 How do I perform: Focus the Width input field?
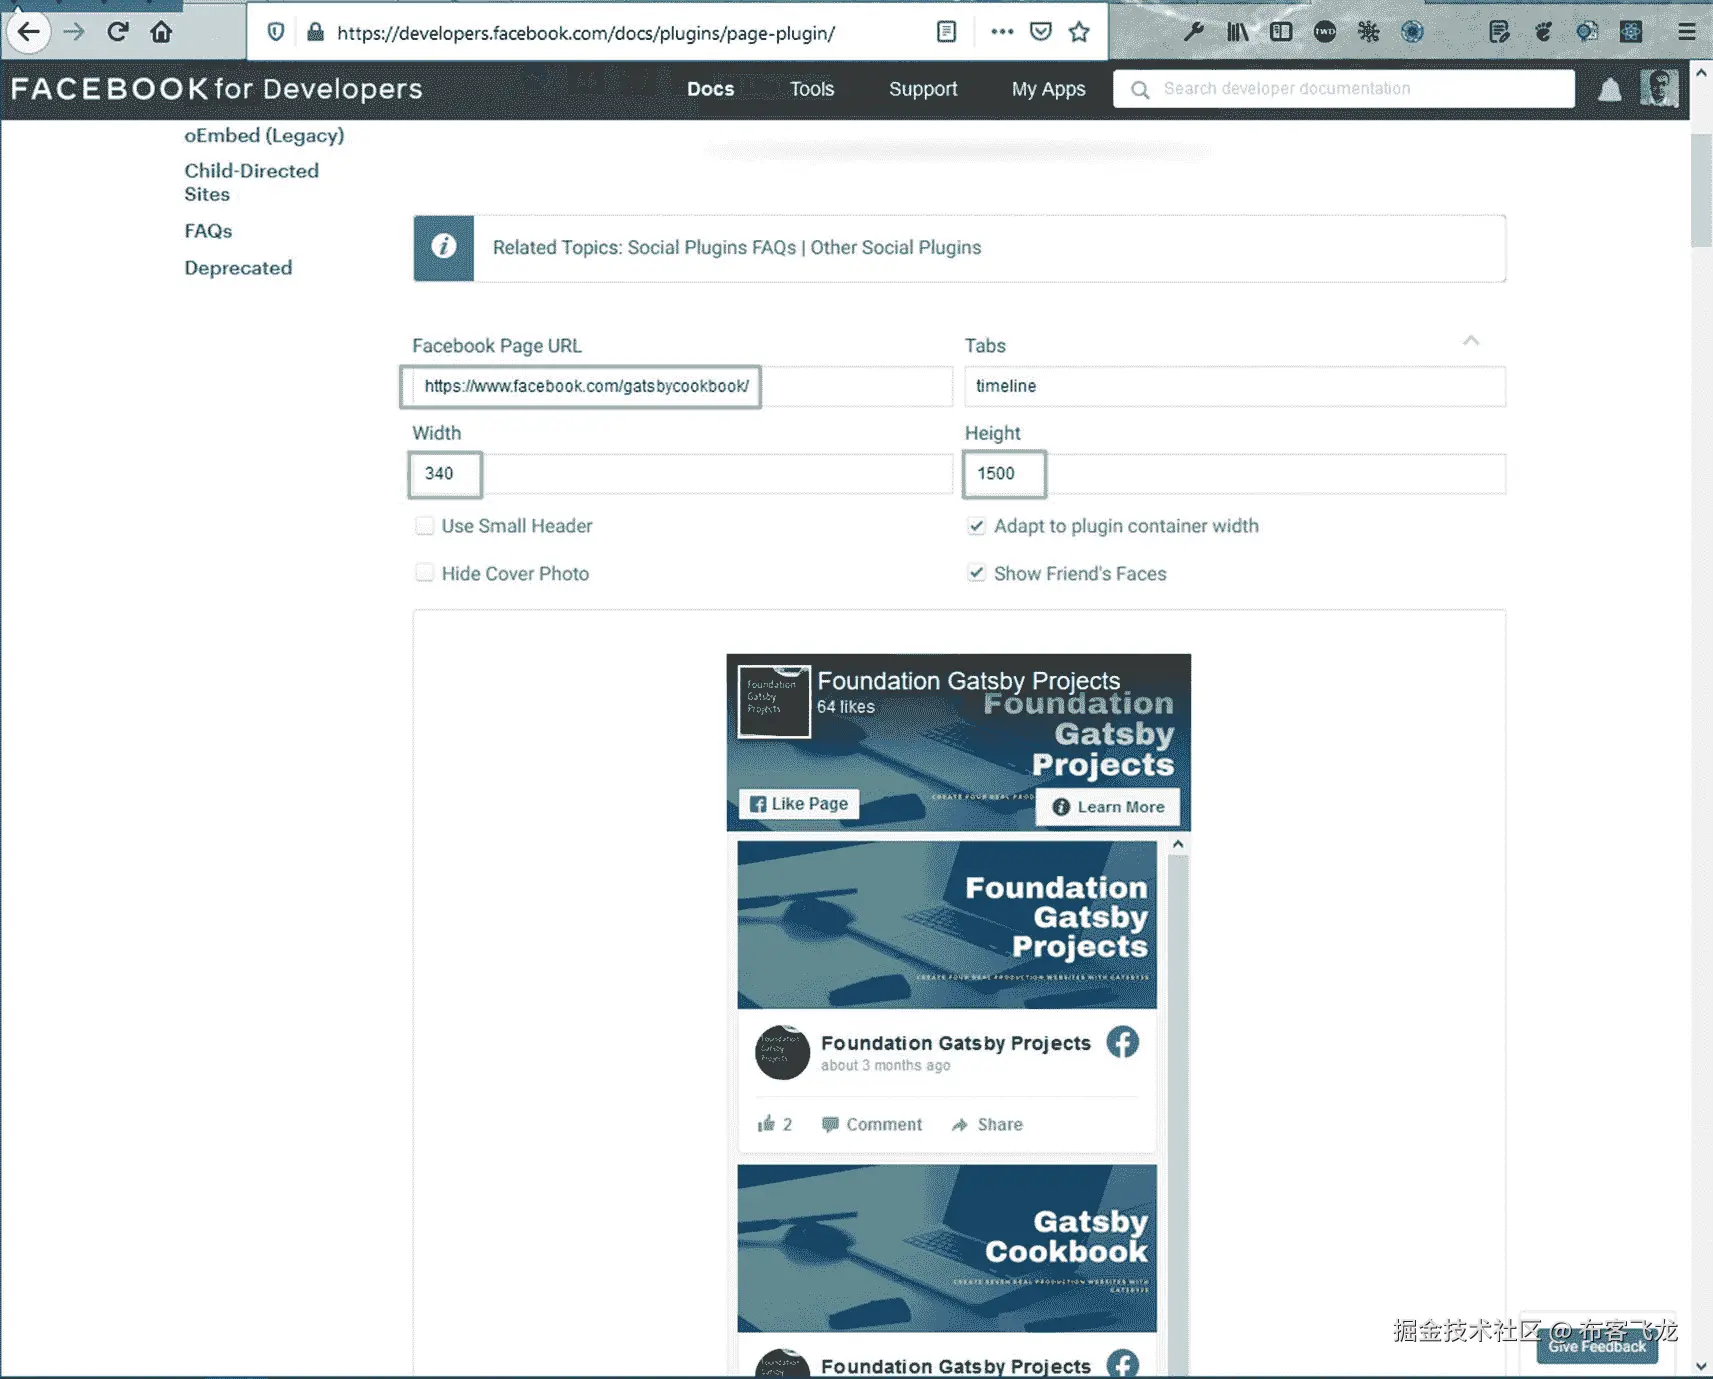pyautogui.click(x=682, y=474)
